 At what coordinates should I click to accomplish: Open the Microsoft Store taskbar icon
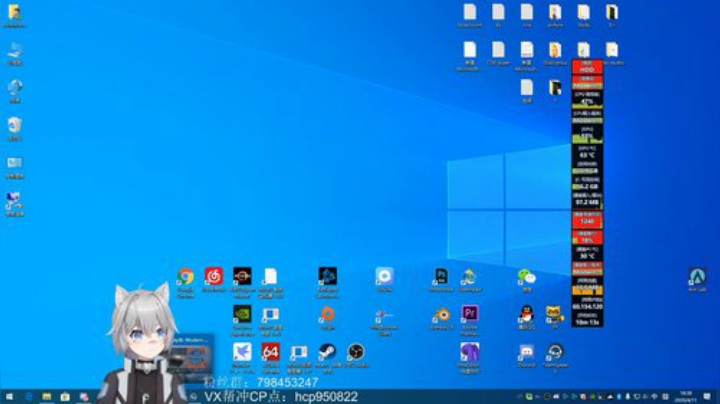[65, 397]
